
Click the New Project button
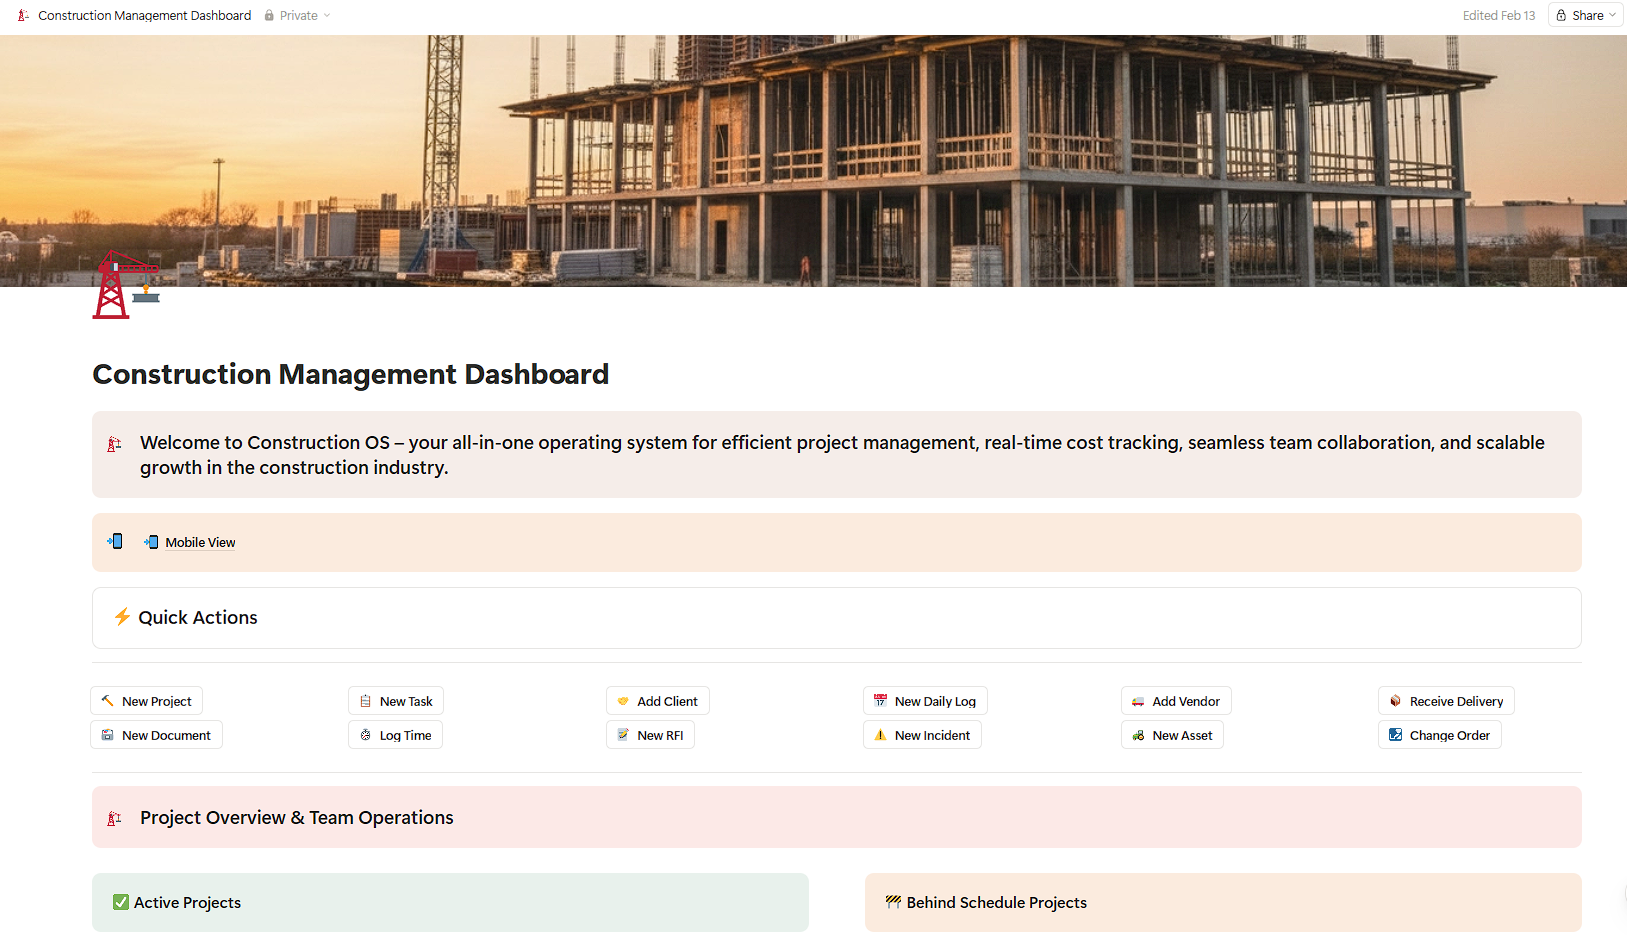(x=147, y=701)
